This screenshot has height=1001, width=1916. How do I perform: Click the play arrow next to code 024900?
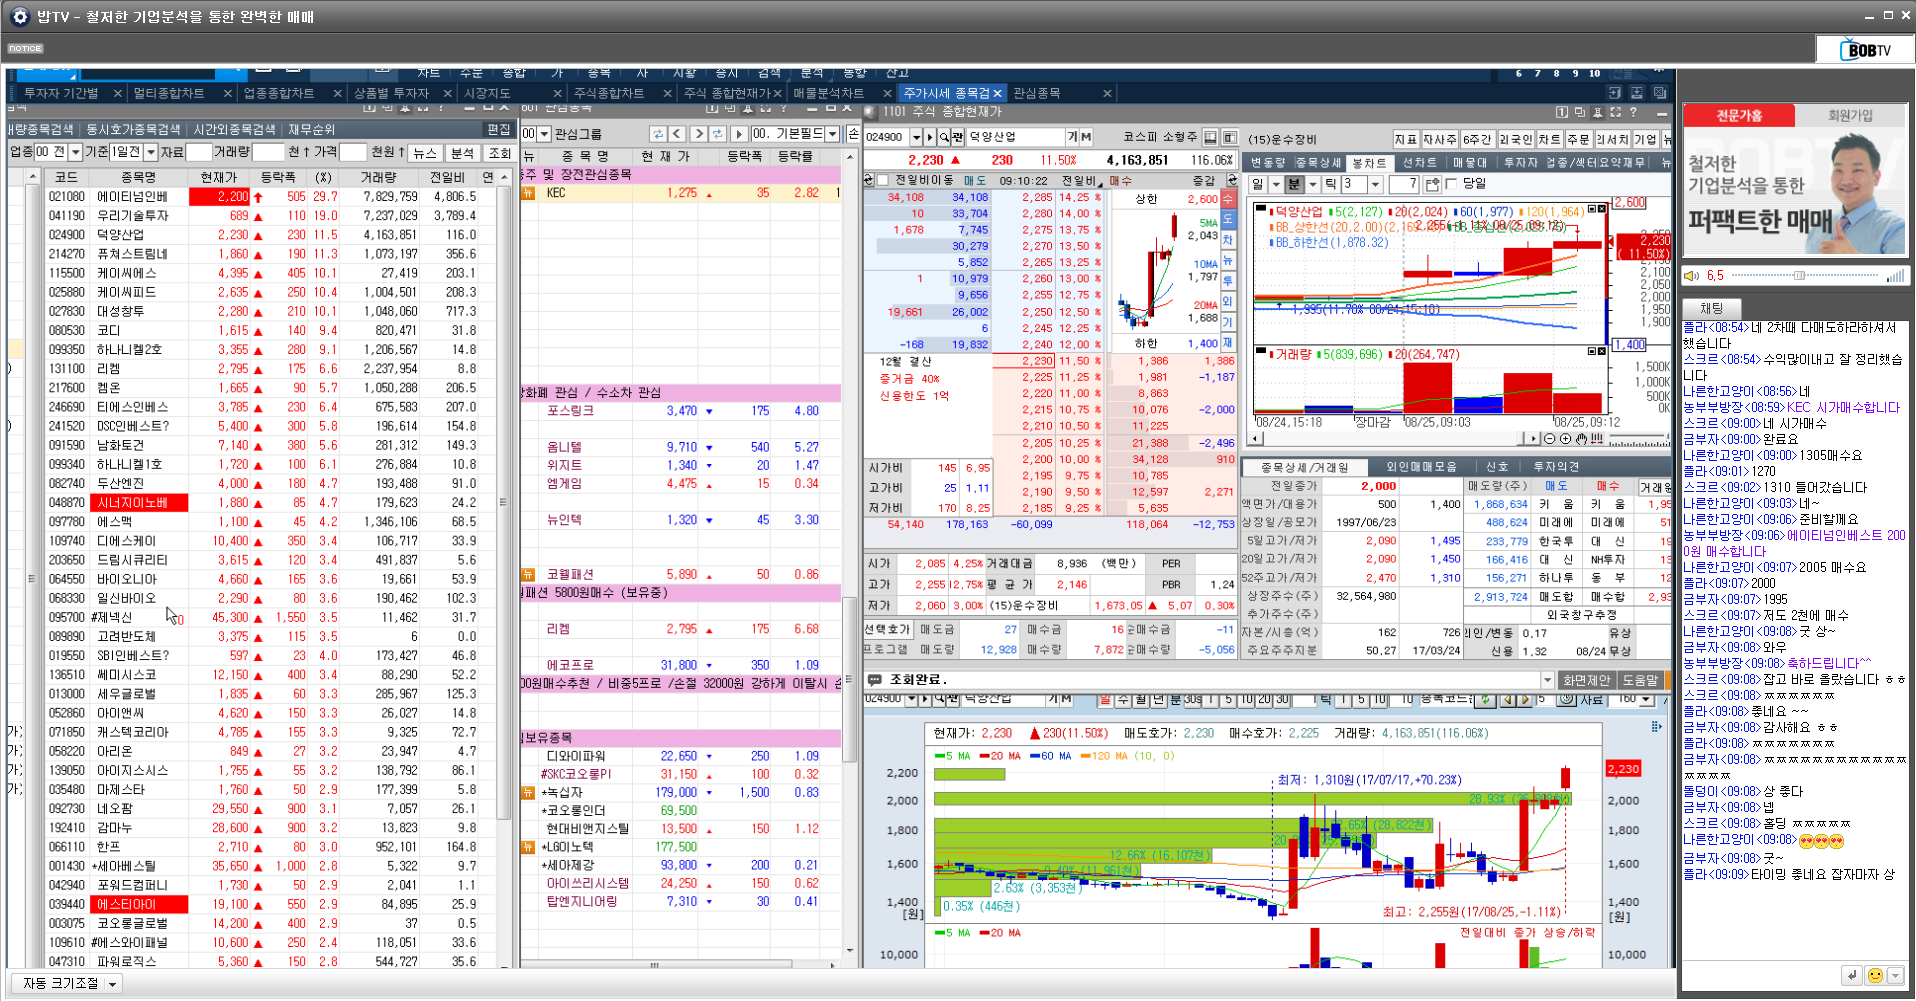930,137
